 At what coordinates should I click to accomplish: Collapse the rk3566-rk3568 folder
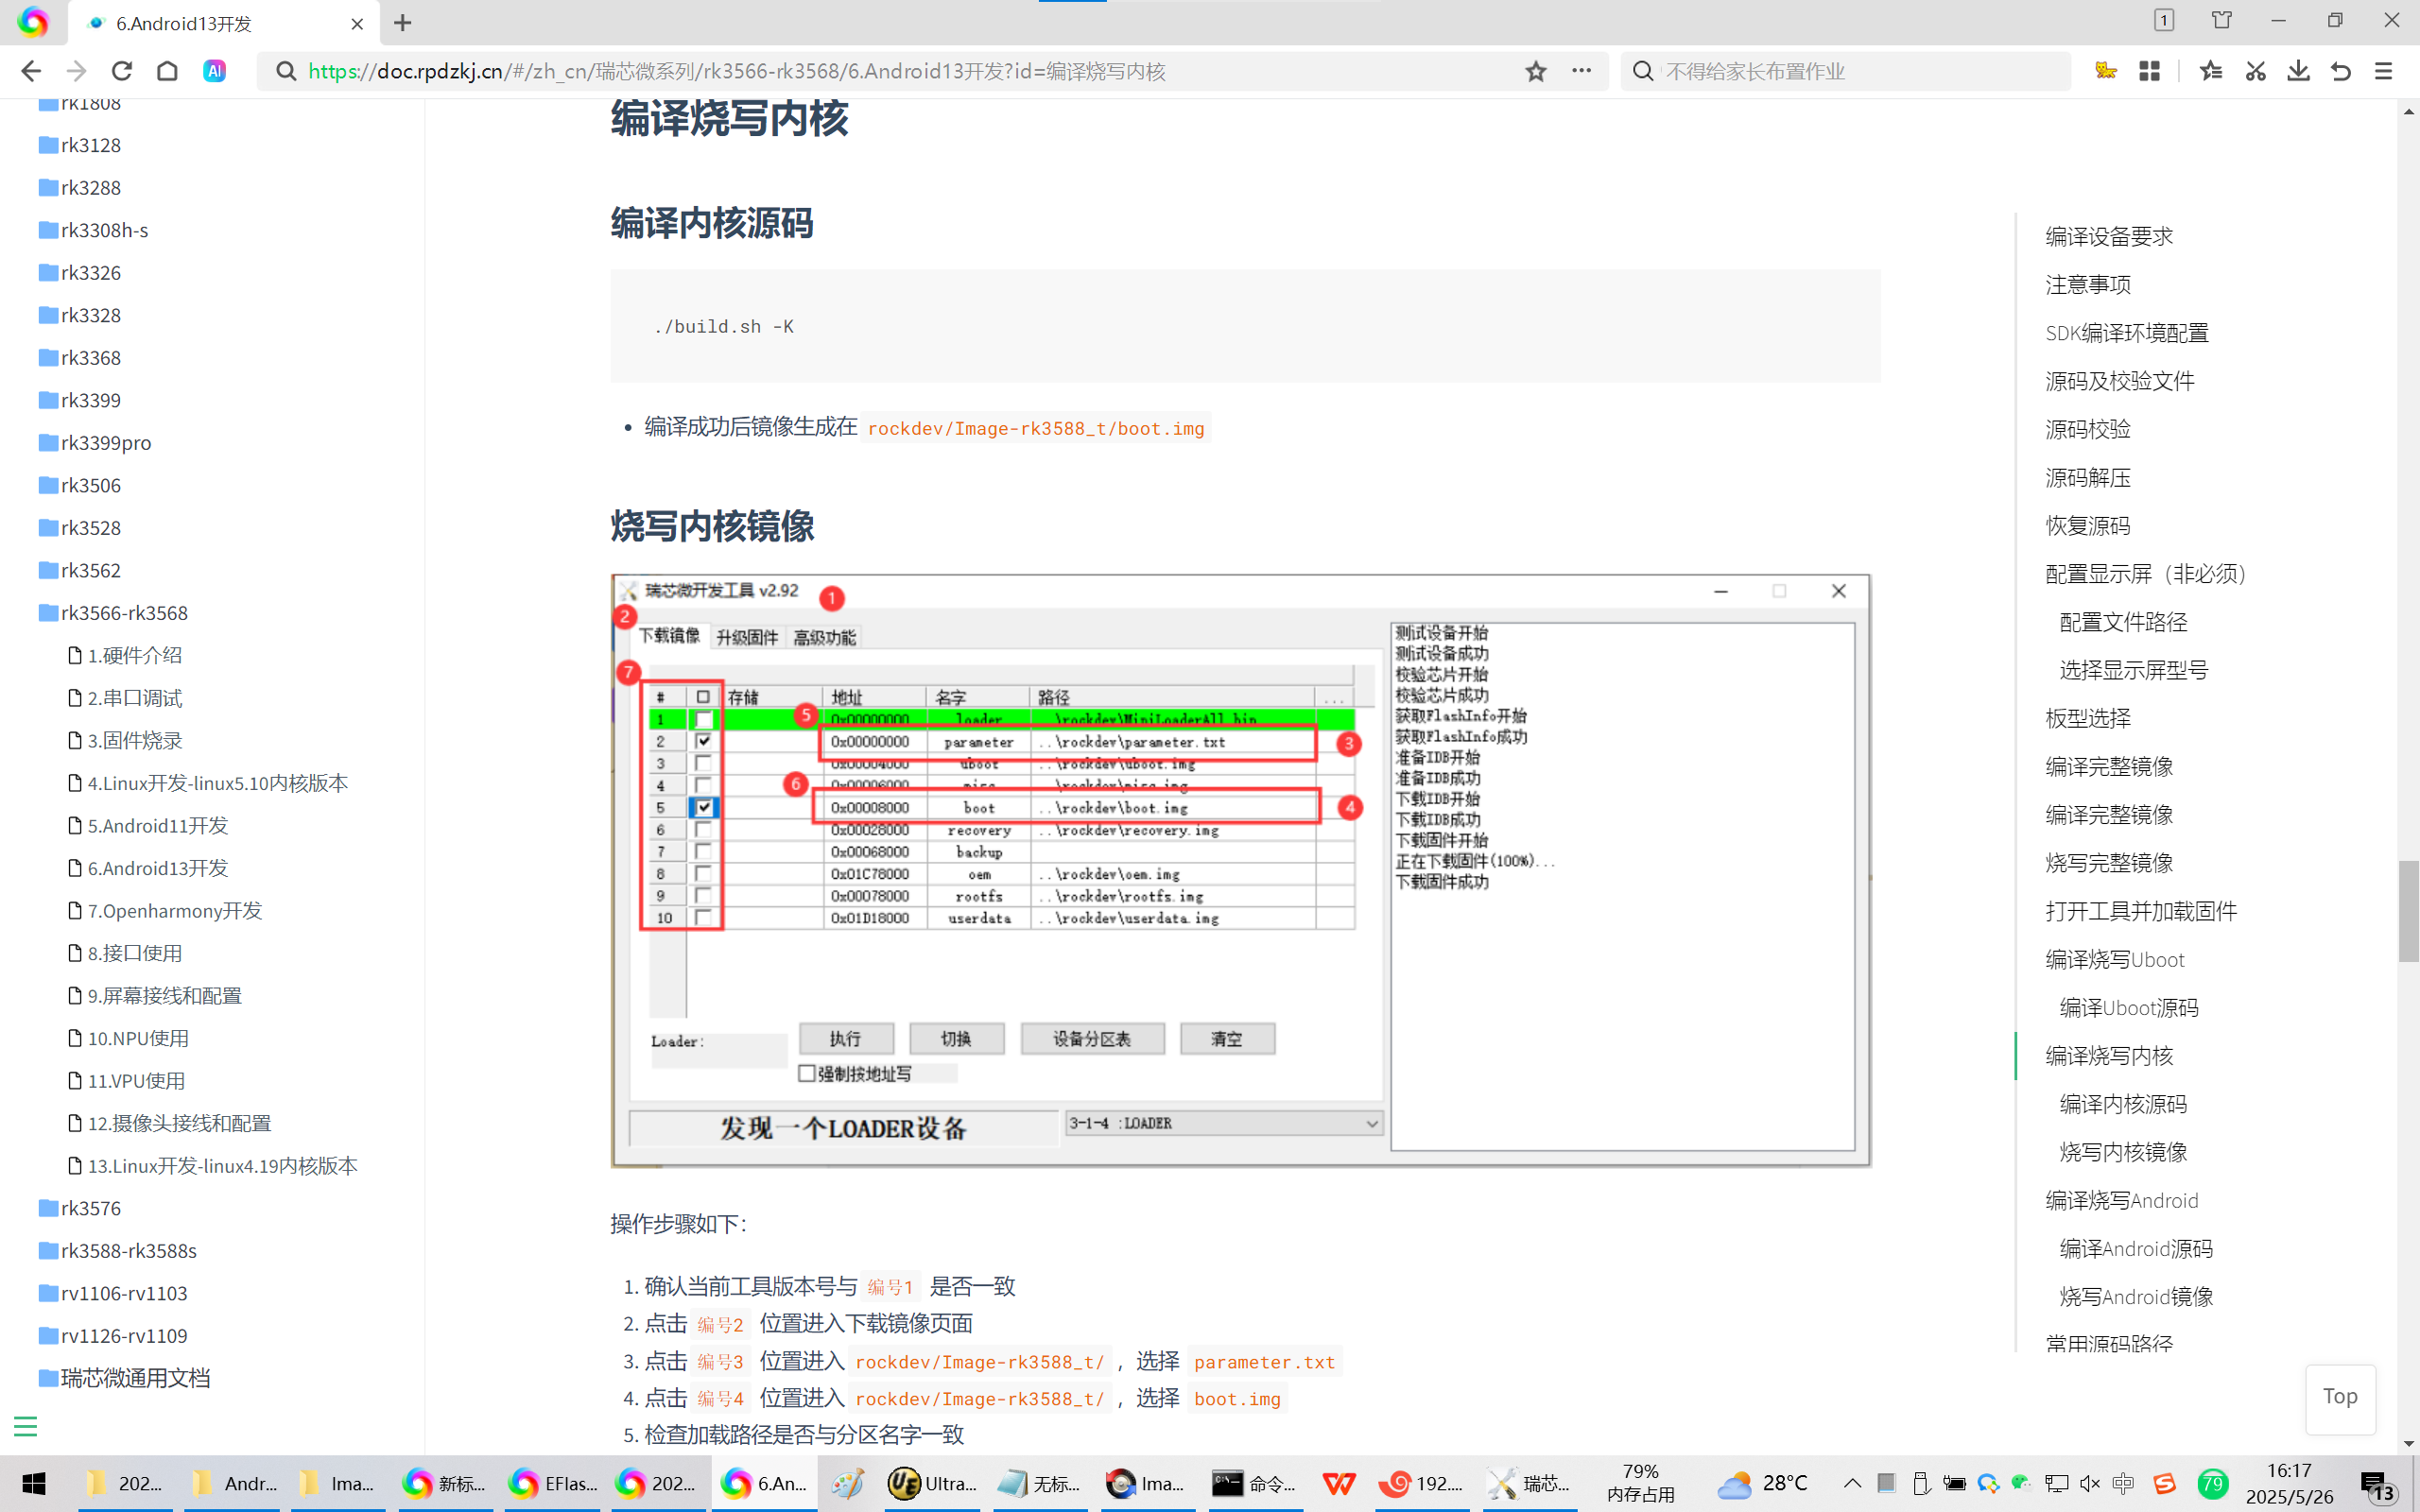pos(124,612)
